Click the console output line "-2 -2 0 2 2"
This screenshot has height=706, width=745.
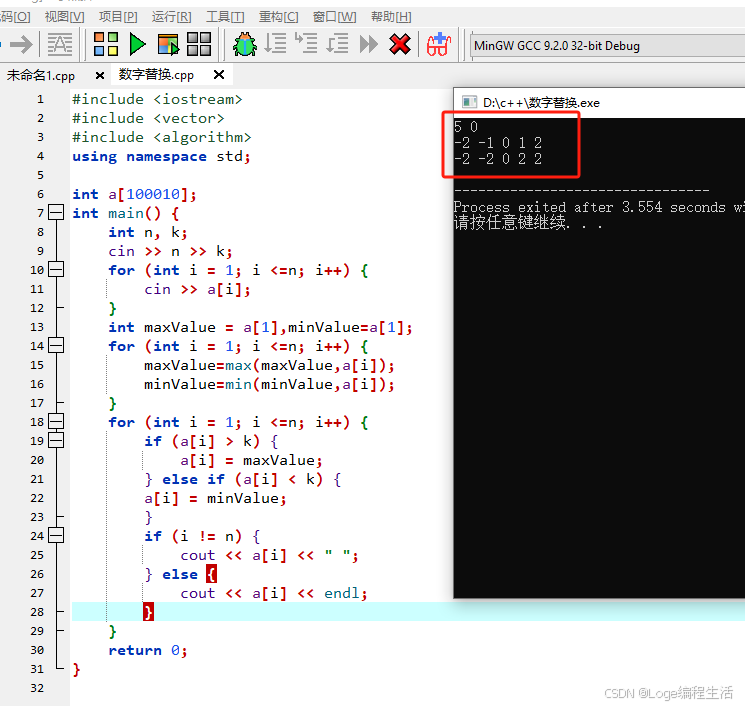point(498,158)
